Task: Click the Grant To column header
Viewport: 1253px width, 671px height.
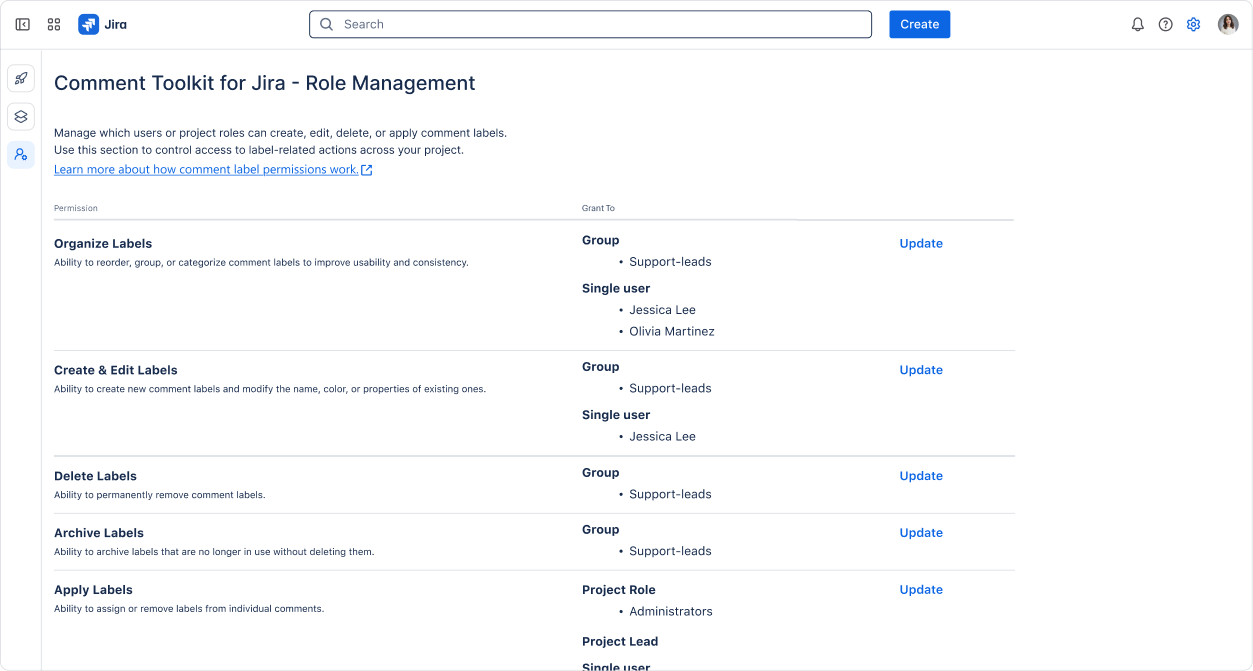Action: [598, 208]
